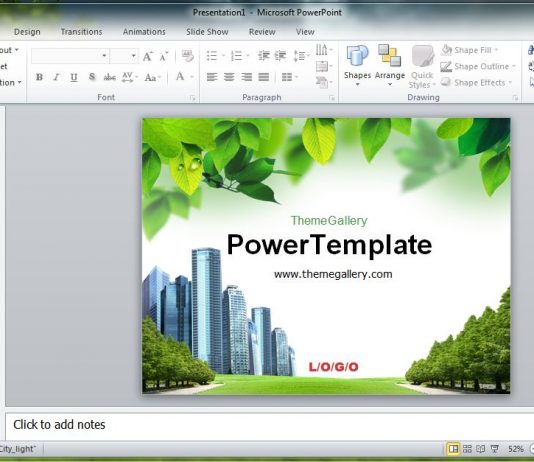Open the Line Spacing options
The width and height of the screenshot is (534, 462).
click(x=301, y=55)
